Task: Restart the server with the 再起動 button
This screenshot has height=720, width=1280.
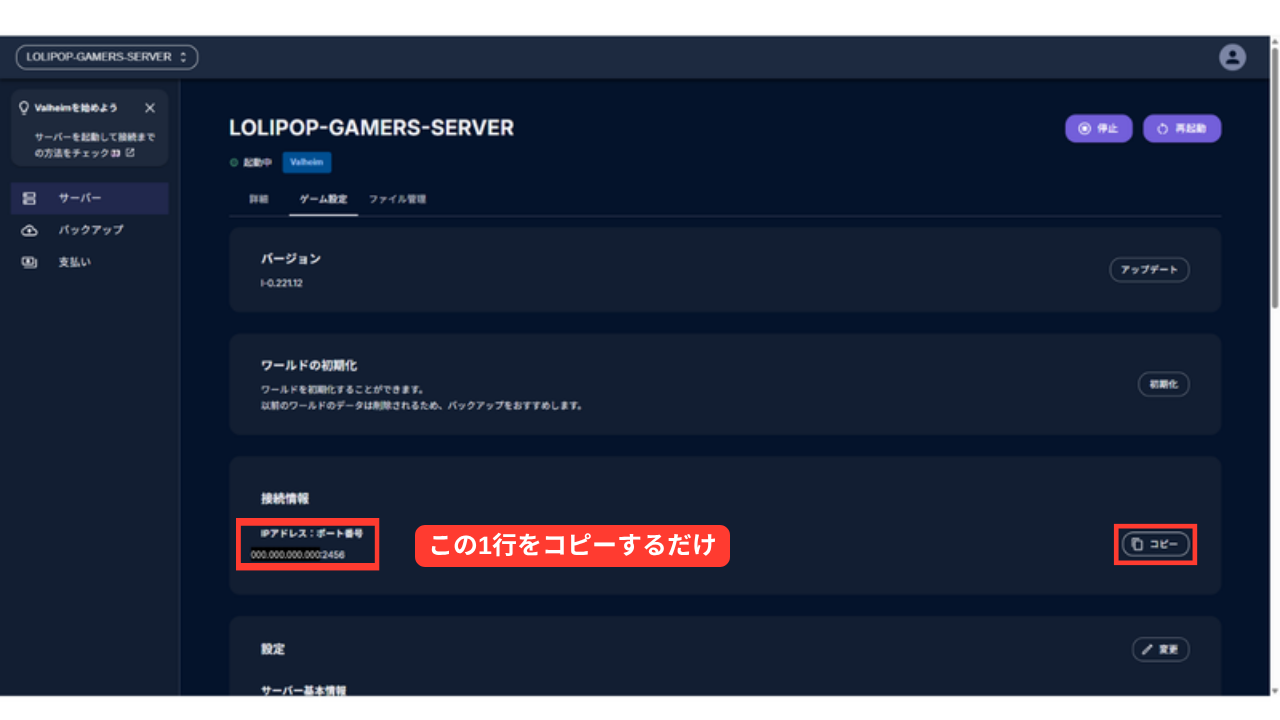Action: point(1182,129)
